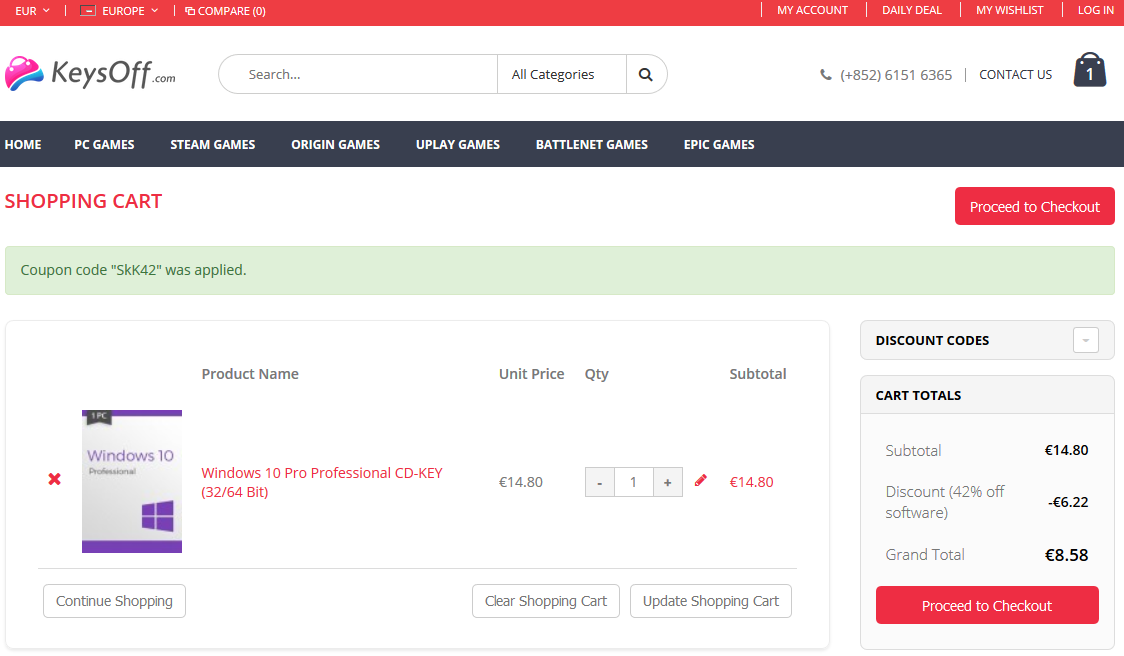Click the Grand Total €8.58 value
1124x656 pixels.
coord(1066,555)
